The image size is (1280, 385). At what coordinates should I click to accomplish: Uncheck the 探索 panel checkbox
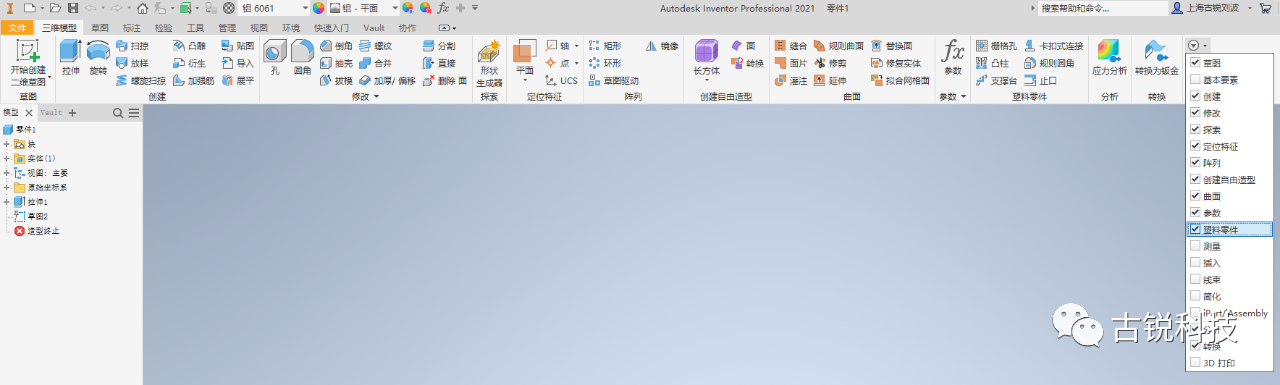[1195, 130]
